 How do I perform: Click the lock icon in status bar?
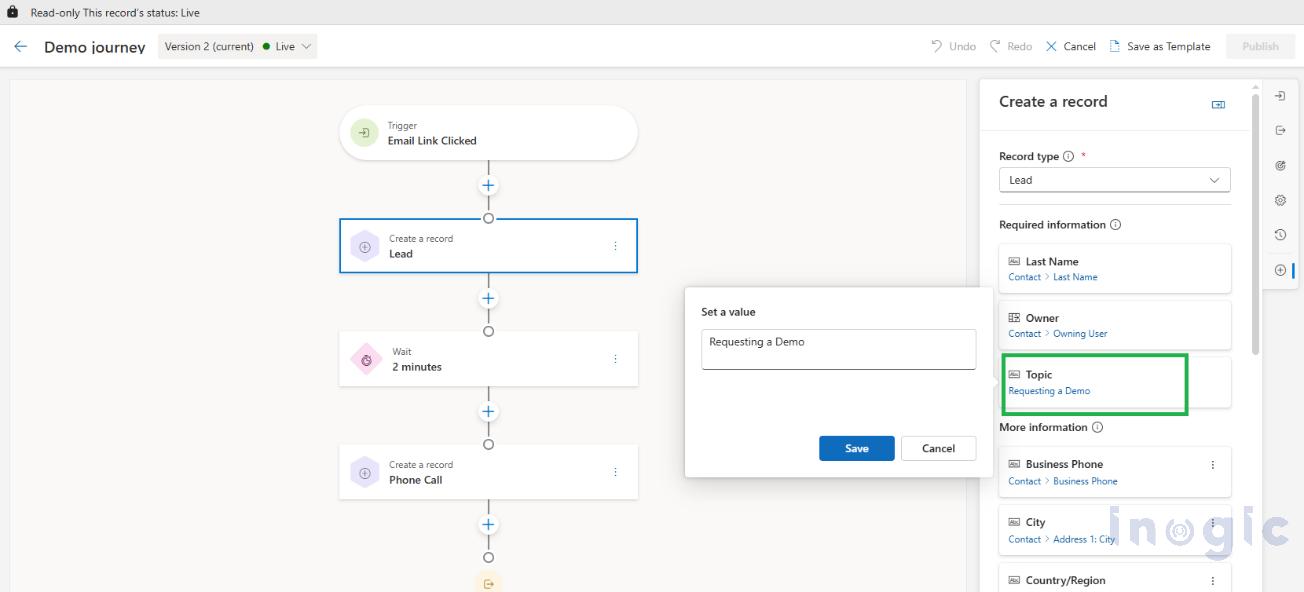coord(12,13)
